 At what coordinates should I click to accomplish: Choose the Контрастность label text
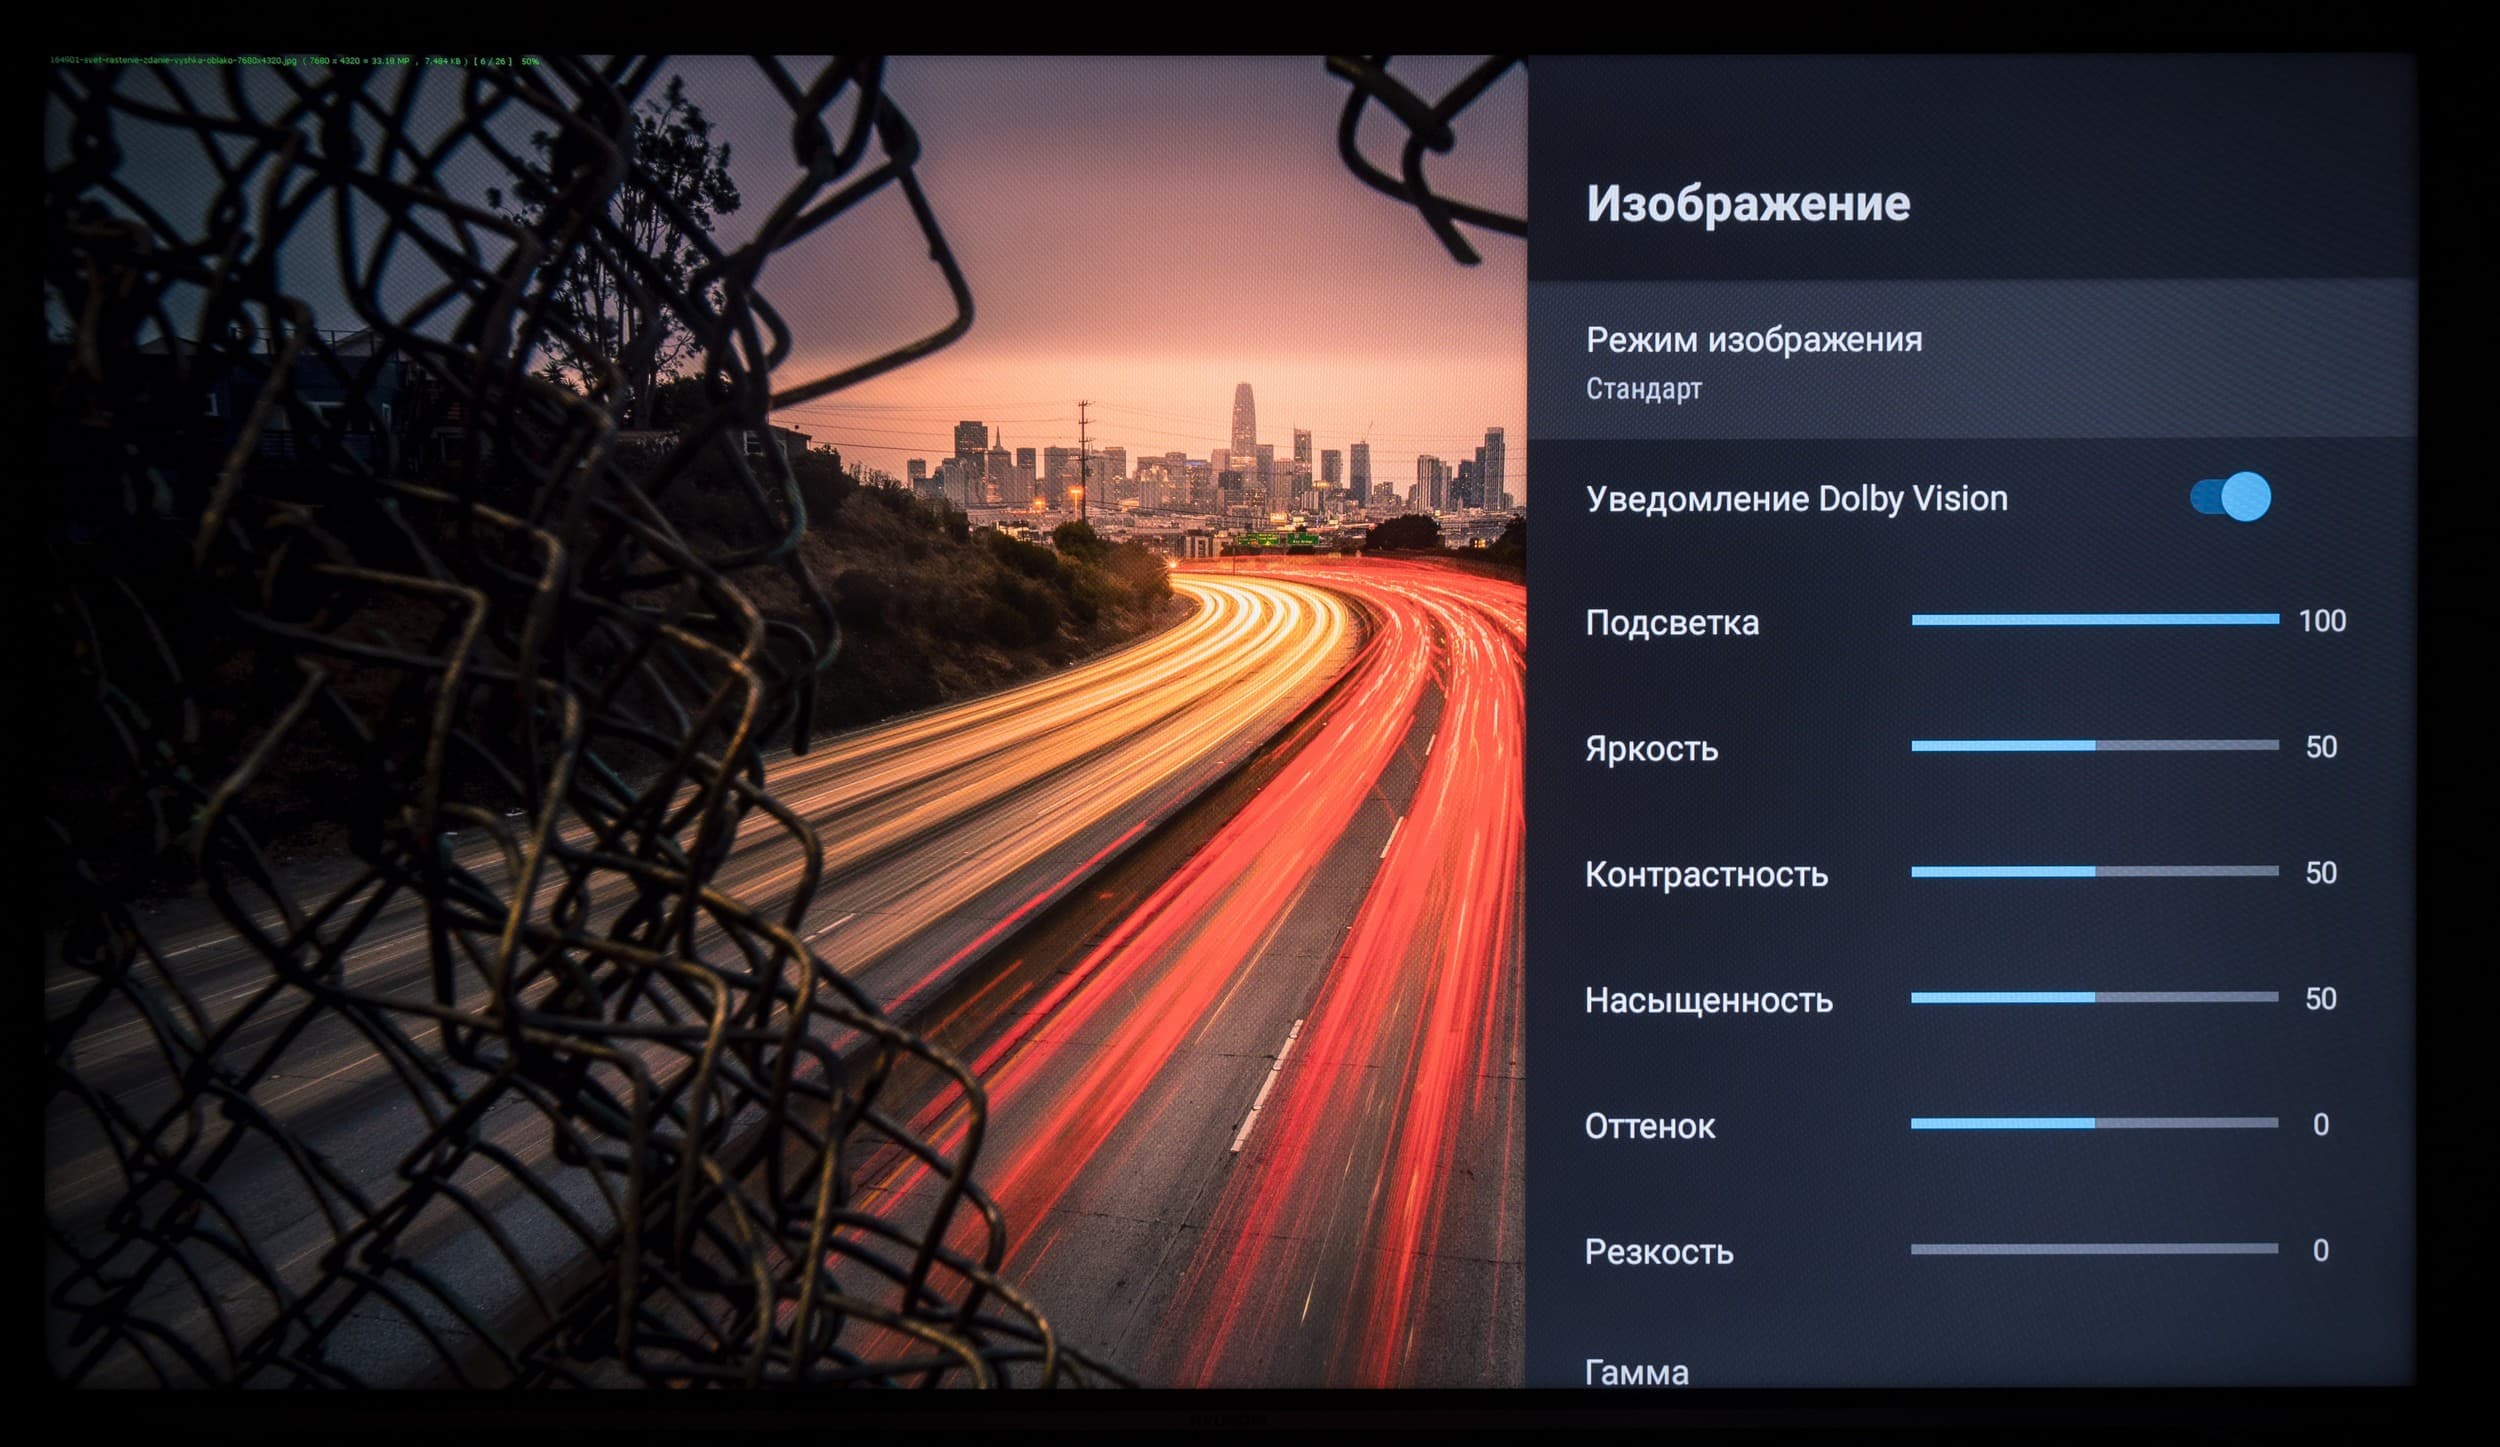click(x=1706, y=874)
